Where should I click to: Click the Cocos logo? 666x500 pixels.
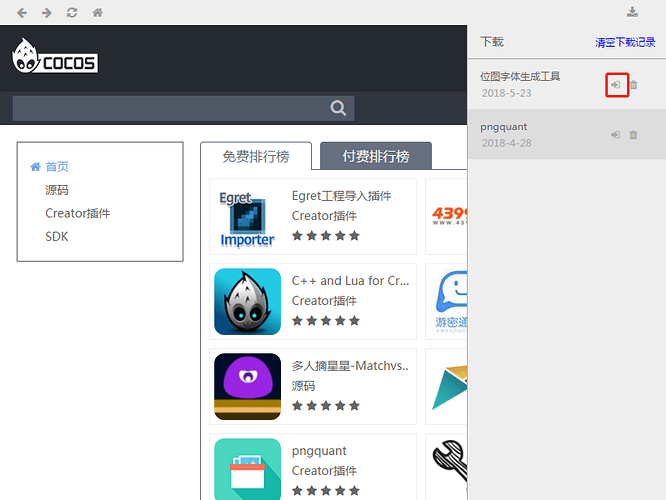[x=55, y=56]
